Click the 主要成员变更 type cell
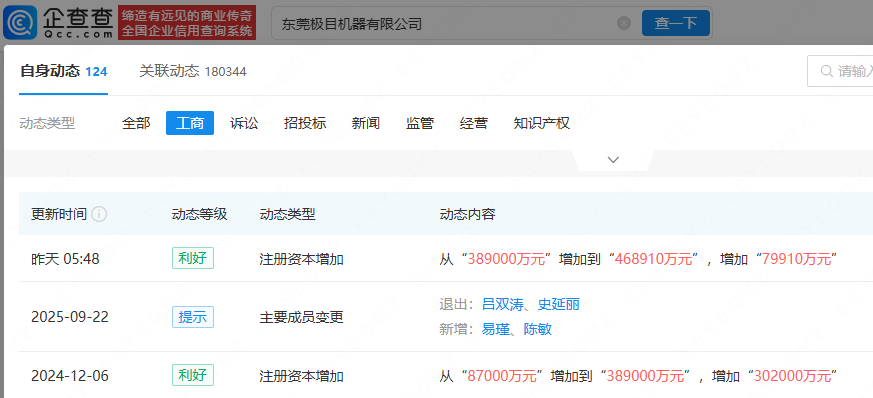This screenshot has height=398, width=873. [x=301, y=317]
